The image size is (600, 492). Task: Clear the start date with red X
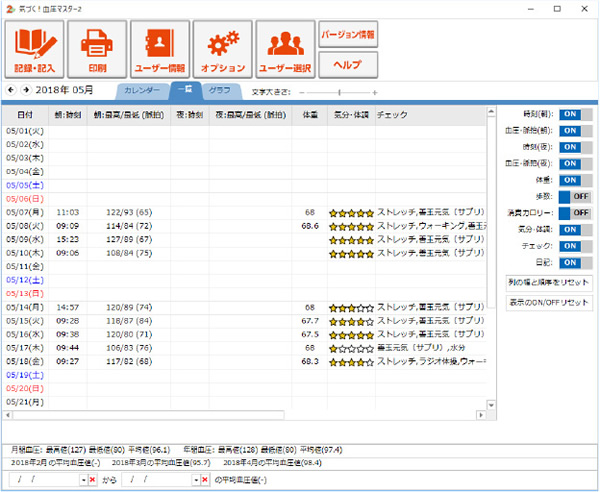tap(92, 480)
